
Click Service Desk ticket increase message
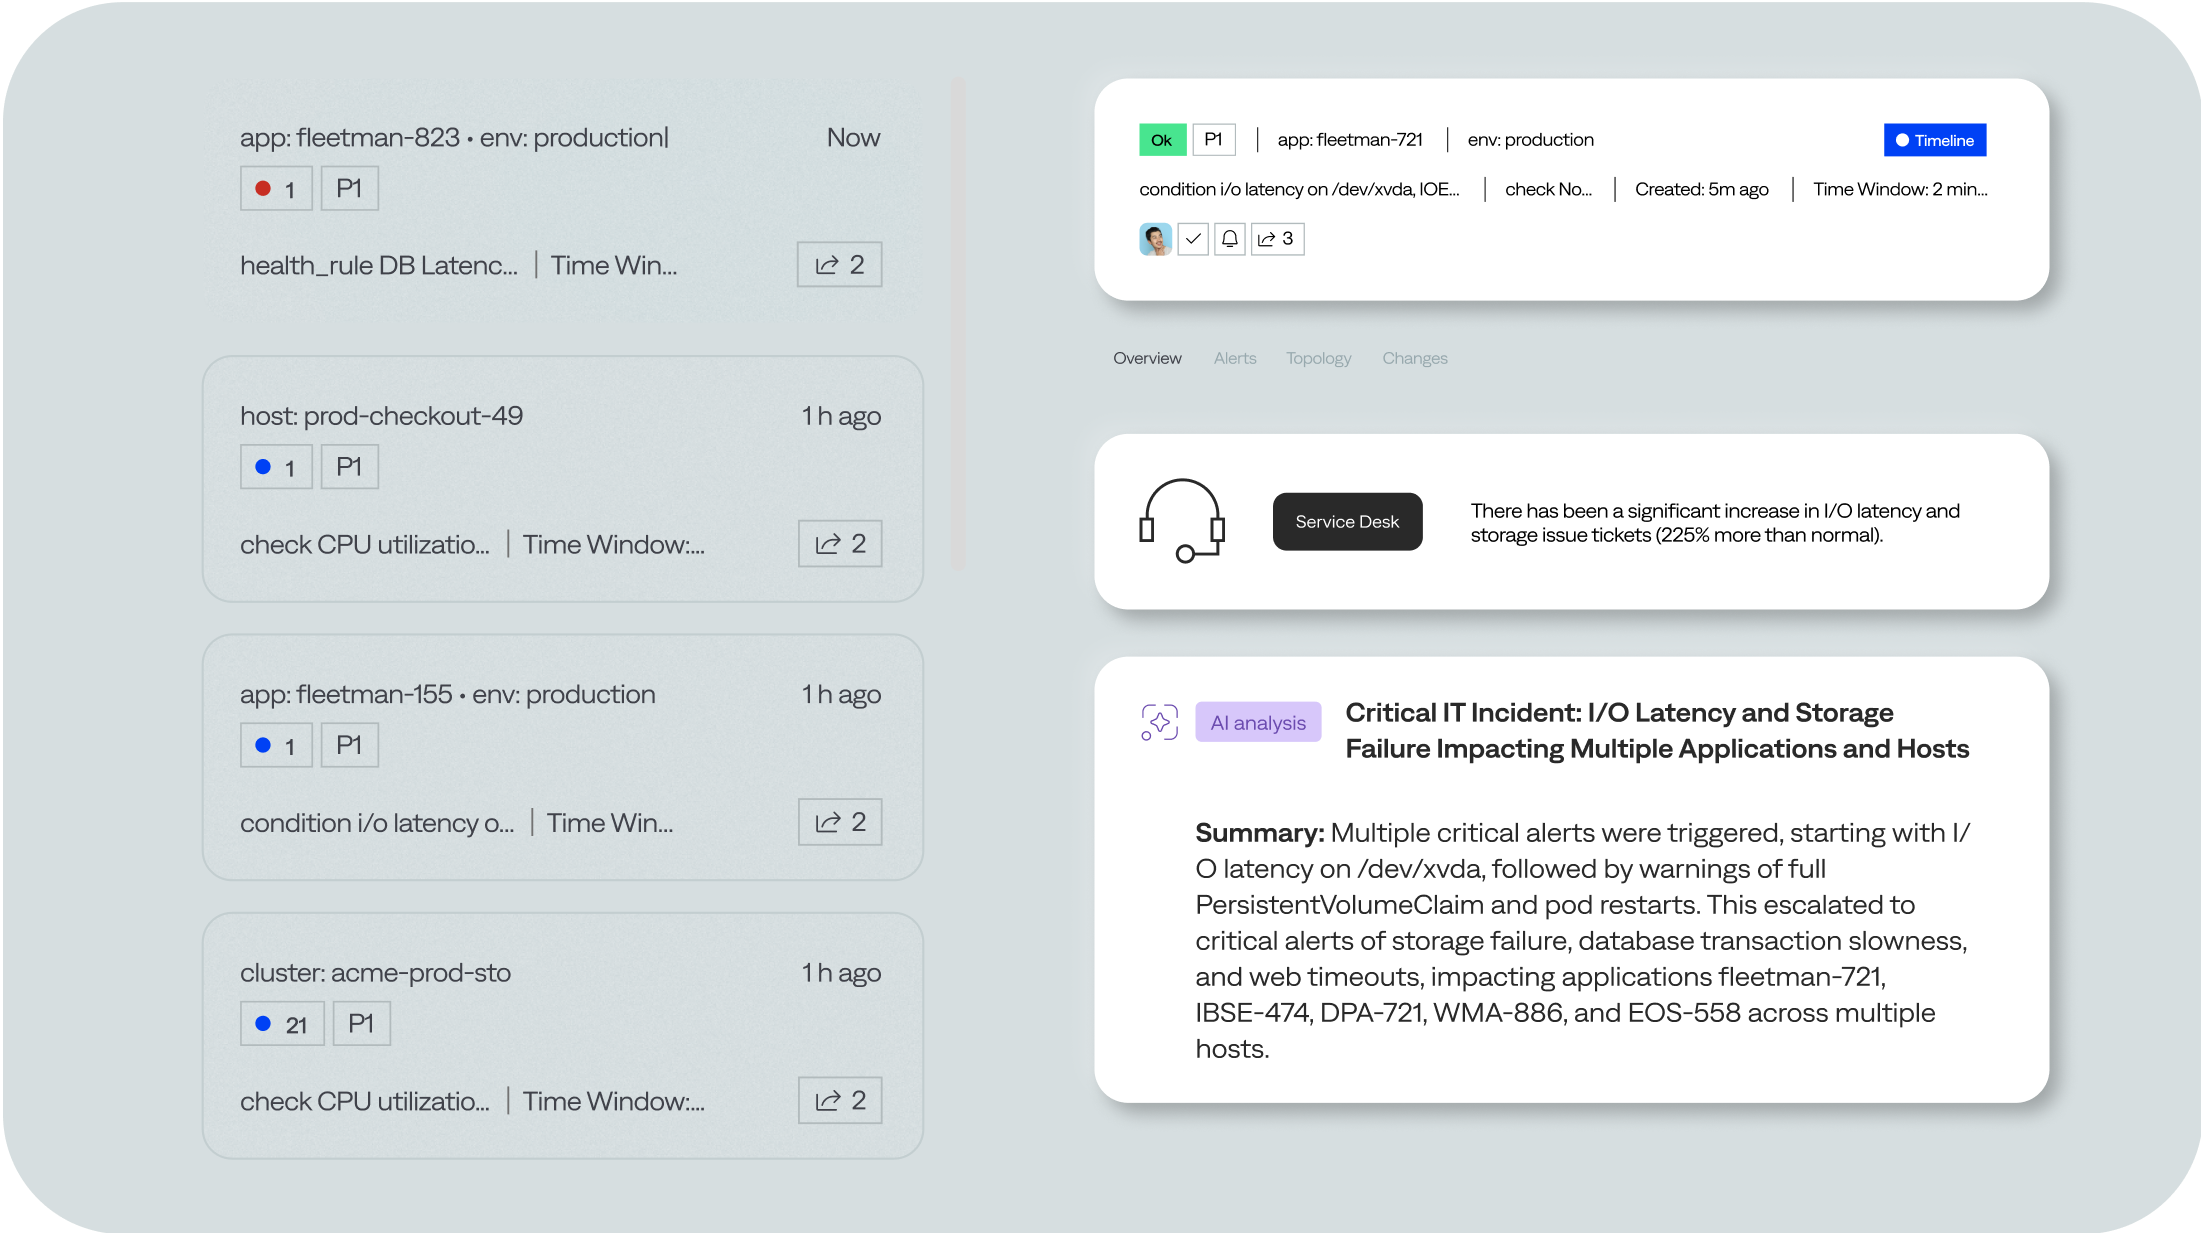point(1715,523)
